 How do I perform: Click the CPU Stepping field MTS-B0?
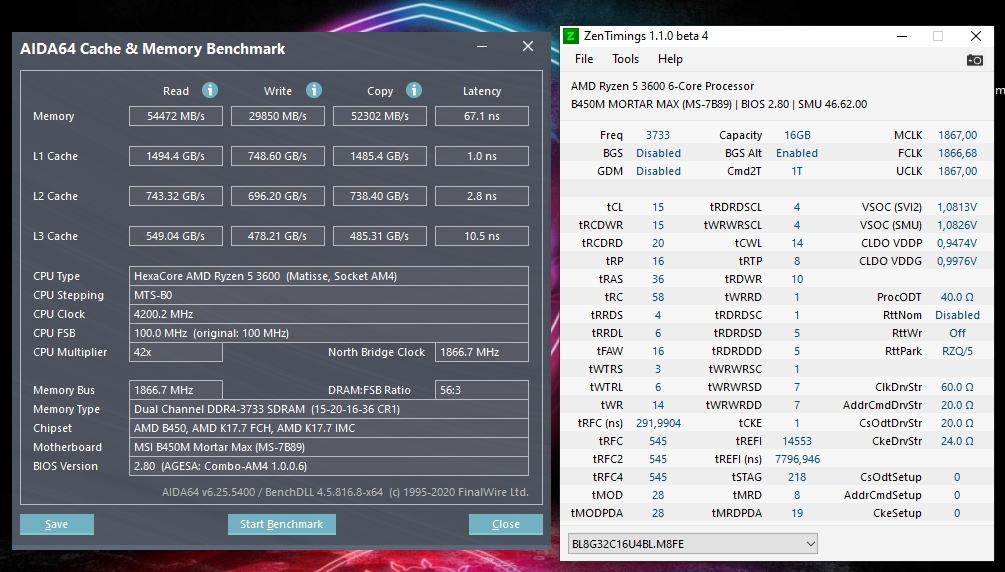click(x=329, y=295)
